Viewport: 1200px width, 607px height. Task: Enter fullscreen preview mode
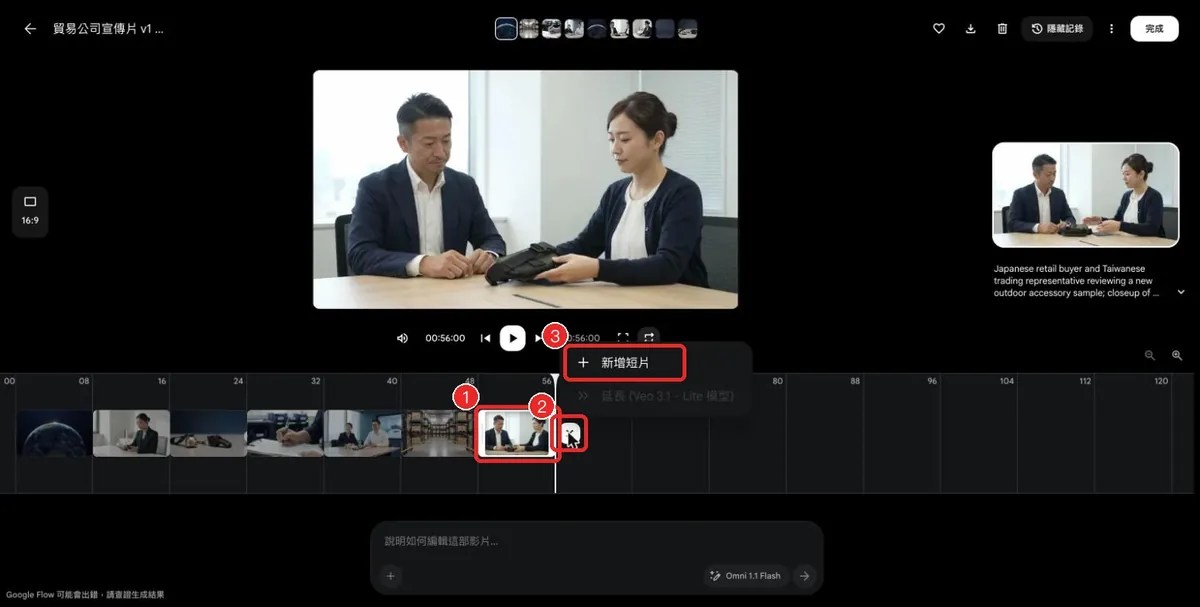click(622, 338)
